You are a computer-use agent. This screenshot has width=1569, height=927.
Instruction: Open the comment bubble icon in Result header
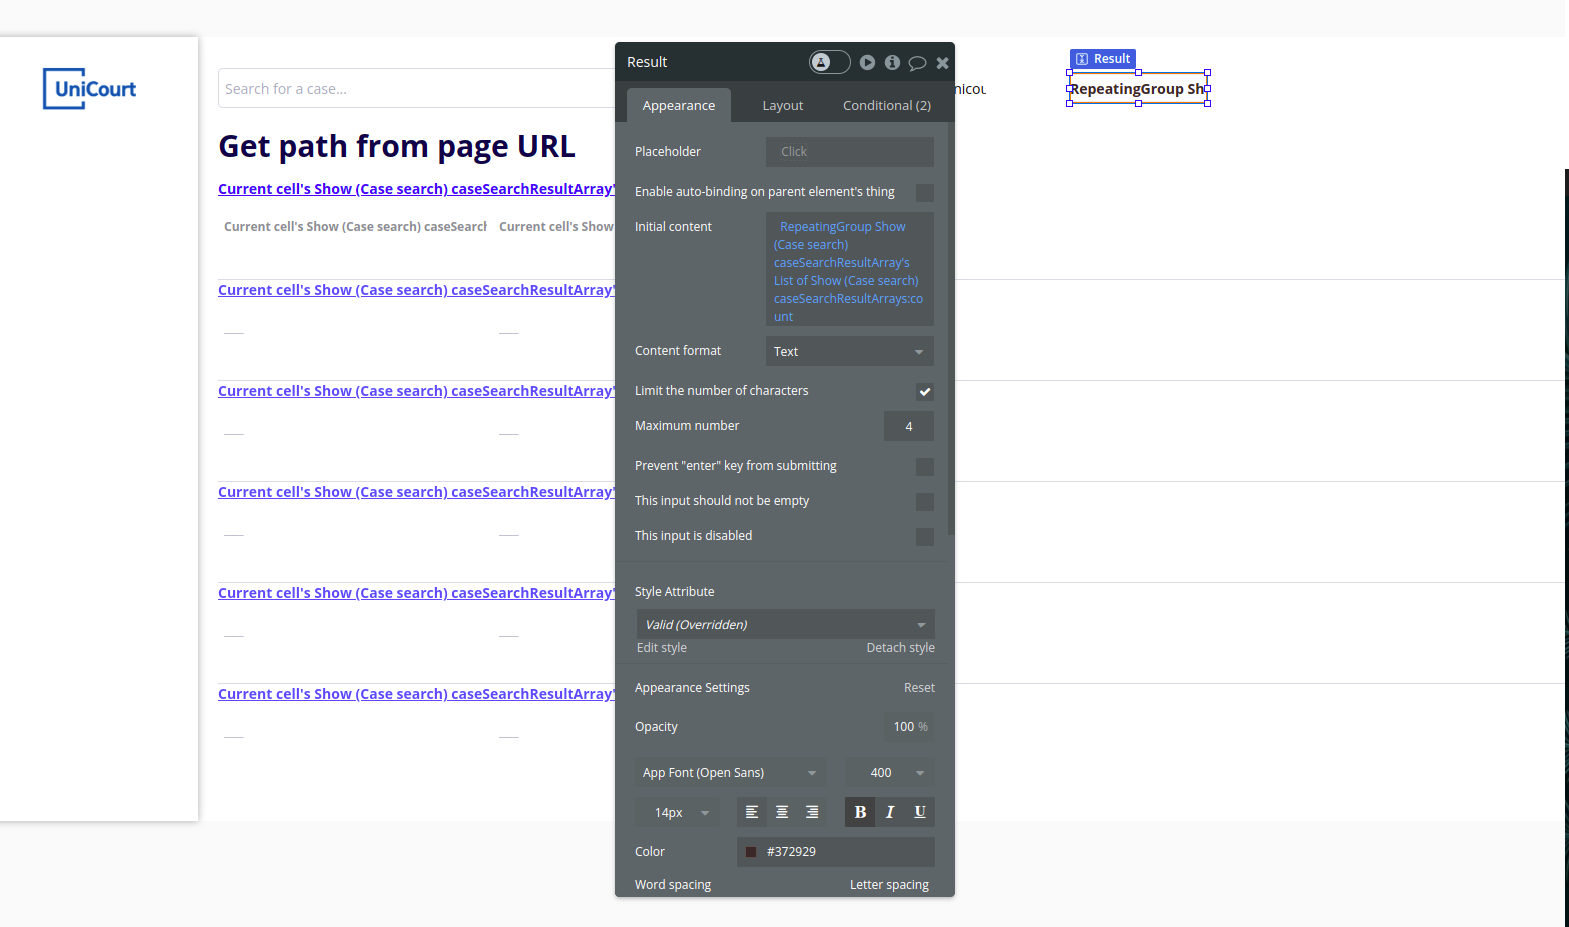click(917, 63)
